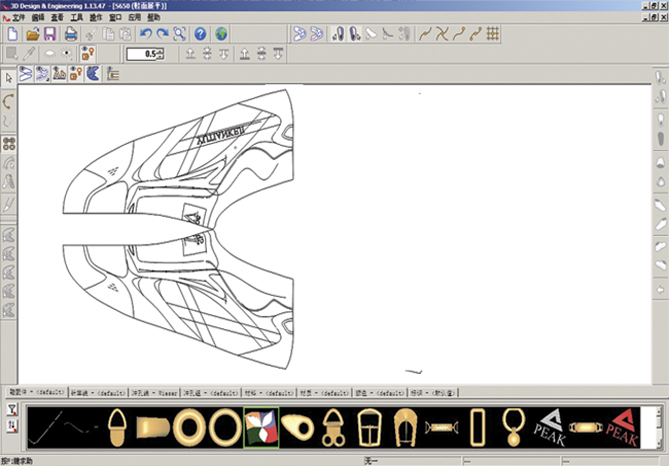Screen dimensions: 669x466
Task: Click the library panel vertical scrollbar
Action: click(660, 428)
